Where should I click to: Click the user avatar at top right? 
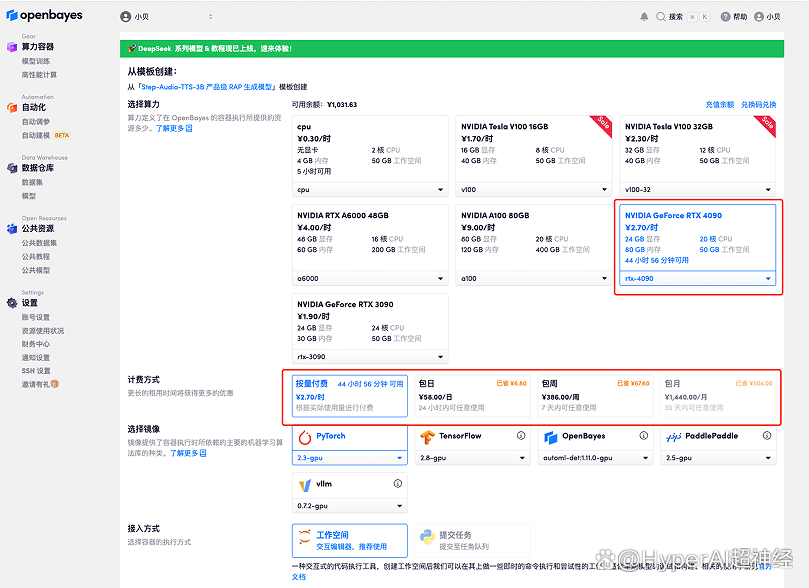(x=758, y=17)
